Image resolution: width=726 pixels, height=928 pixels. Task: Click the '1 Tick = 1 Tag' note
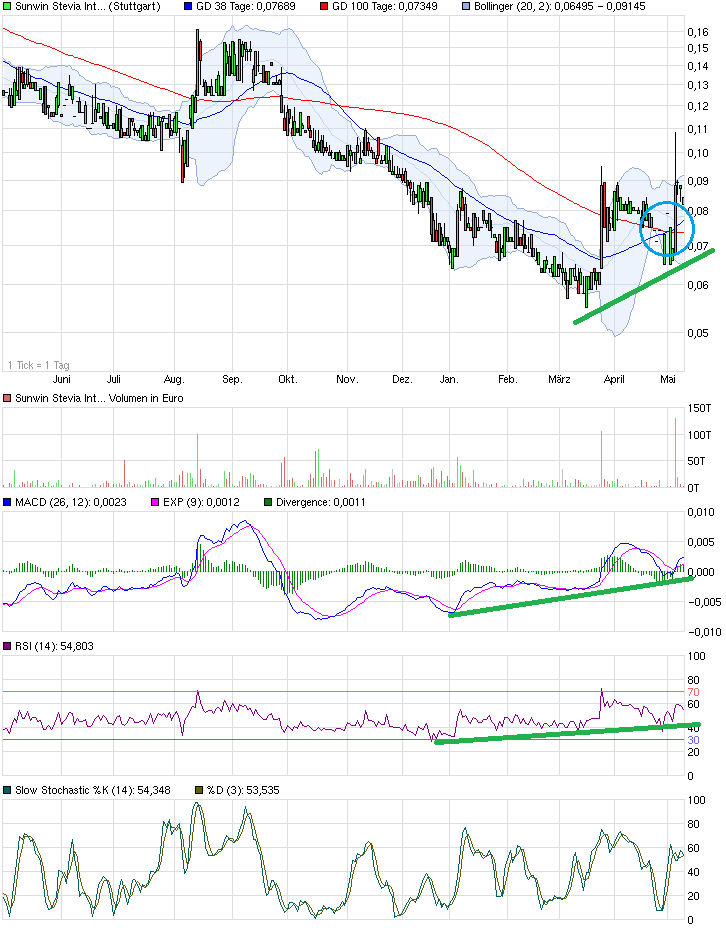[x=39, y=365]
